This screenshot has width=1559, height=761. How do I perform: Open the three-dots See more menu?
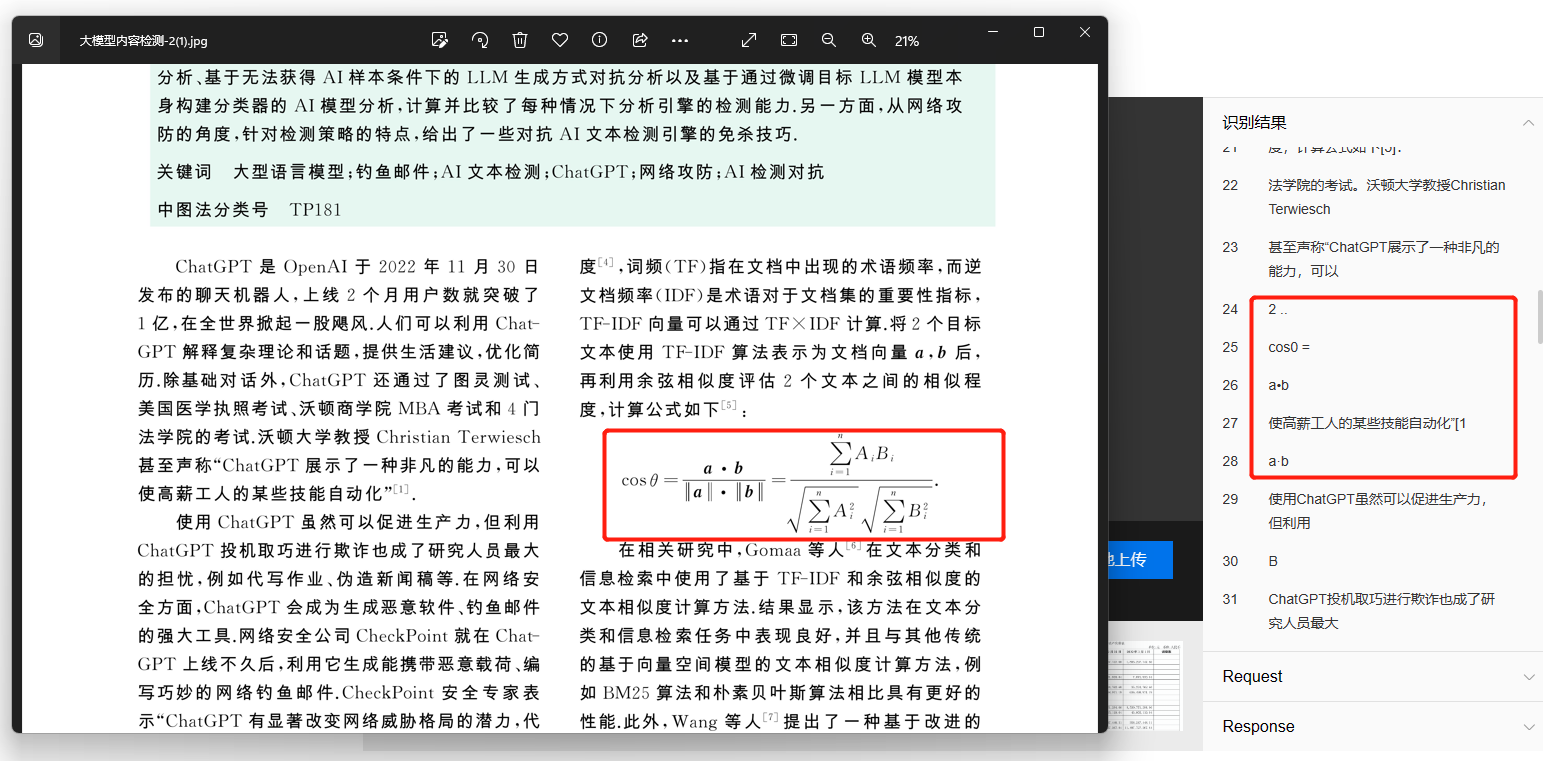tap(680, 40)
